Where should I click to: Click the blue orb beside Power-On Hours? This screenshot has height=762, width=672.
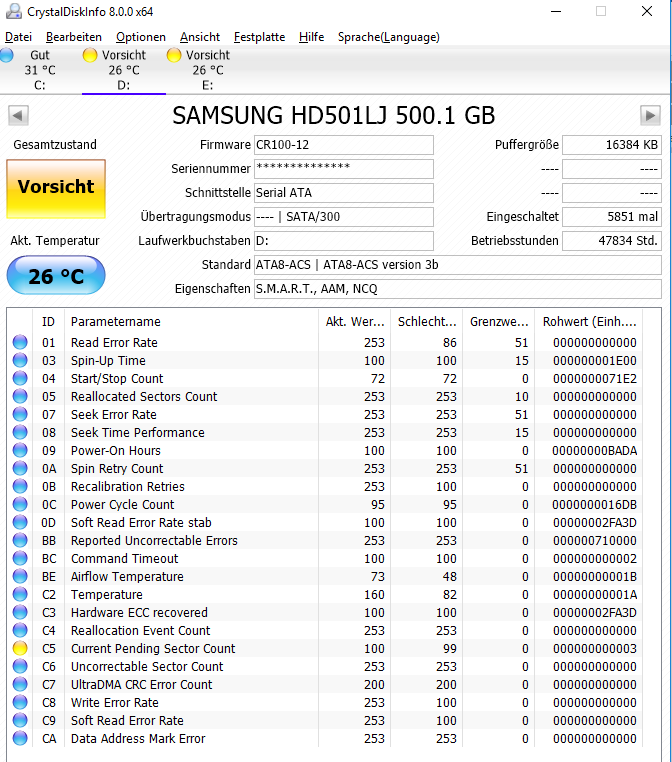(20, 450)
